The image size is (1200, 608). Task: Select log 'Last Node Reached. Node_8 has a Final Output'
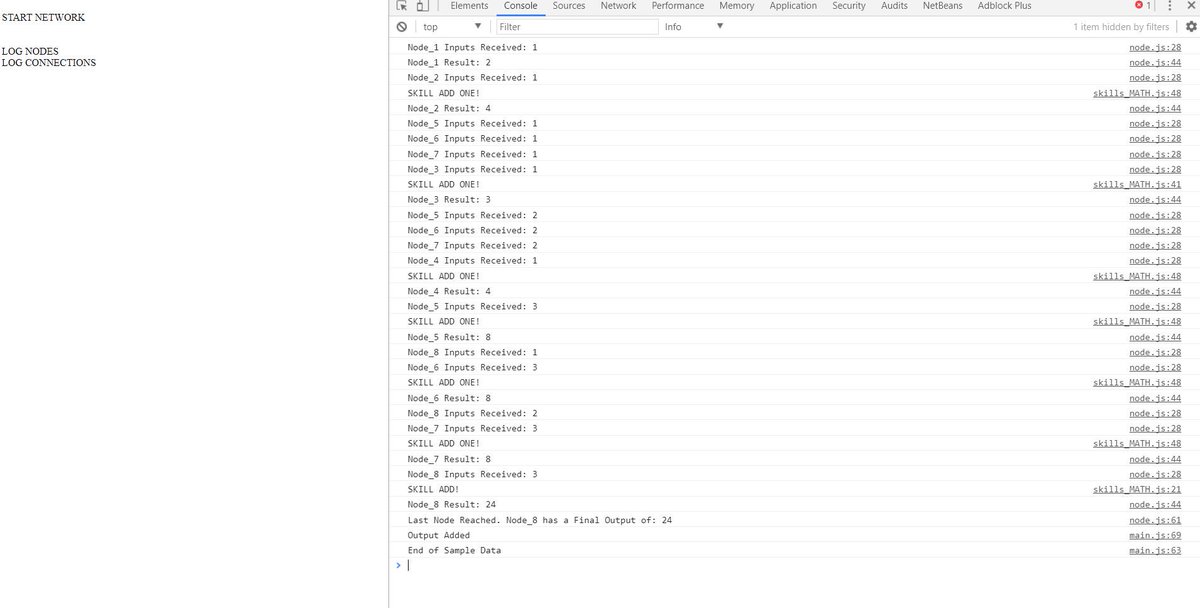pos(540,520)
